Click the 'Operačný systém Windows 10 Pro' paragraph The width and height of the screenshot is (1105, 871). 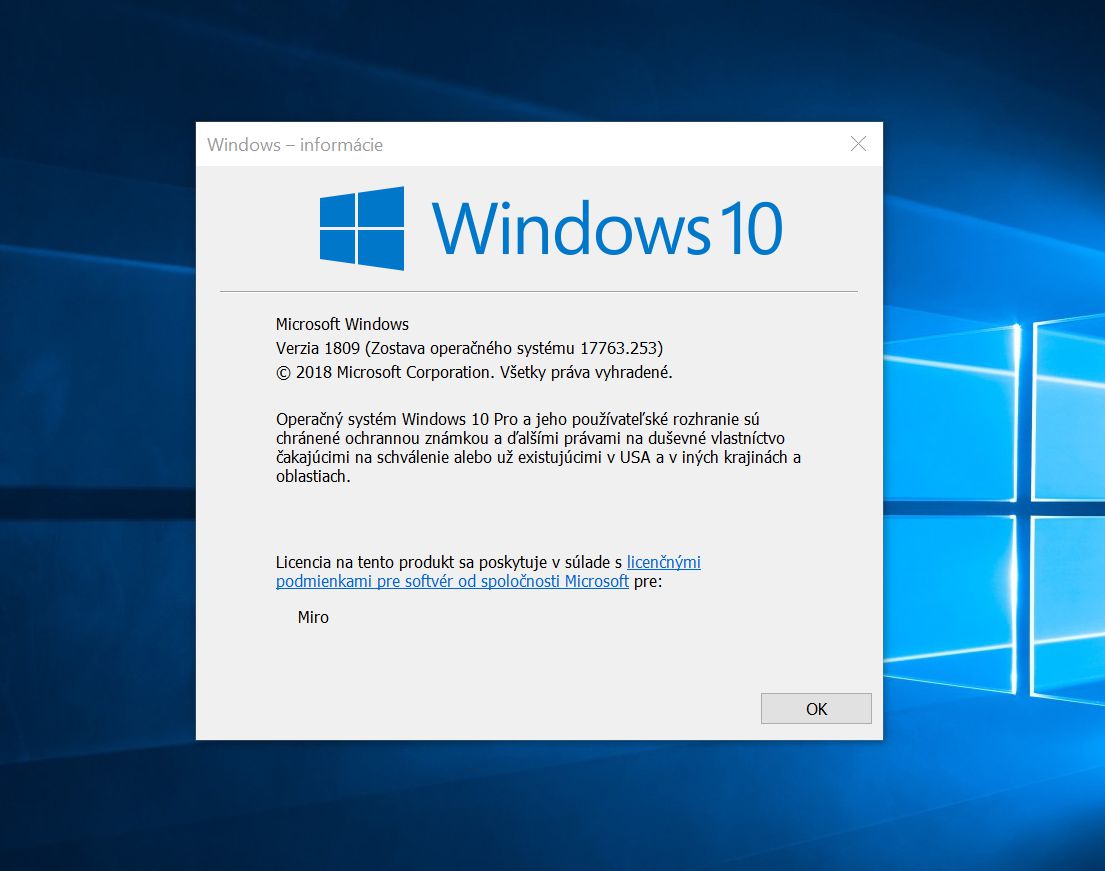pyautogui.click(x=538, y=447)
